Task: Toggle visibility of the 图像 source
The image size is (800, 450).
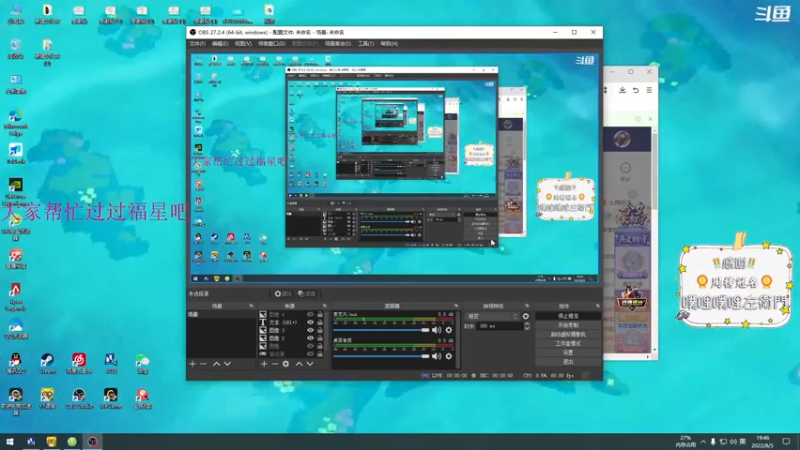Action: coord(310,346)
